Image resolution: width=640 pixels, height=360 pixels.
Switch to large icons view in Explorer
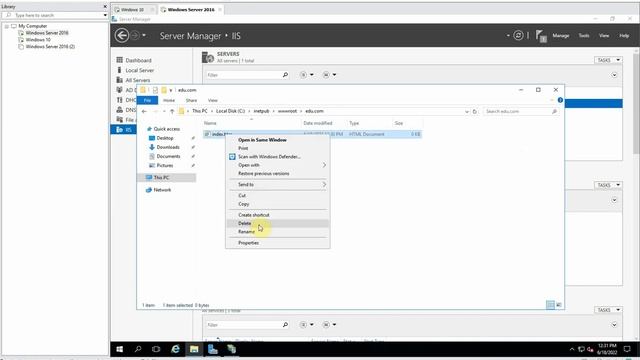(559, 304)
